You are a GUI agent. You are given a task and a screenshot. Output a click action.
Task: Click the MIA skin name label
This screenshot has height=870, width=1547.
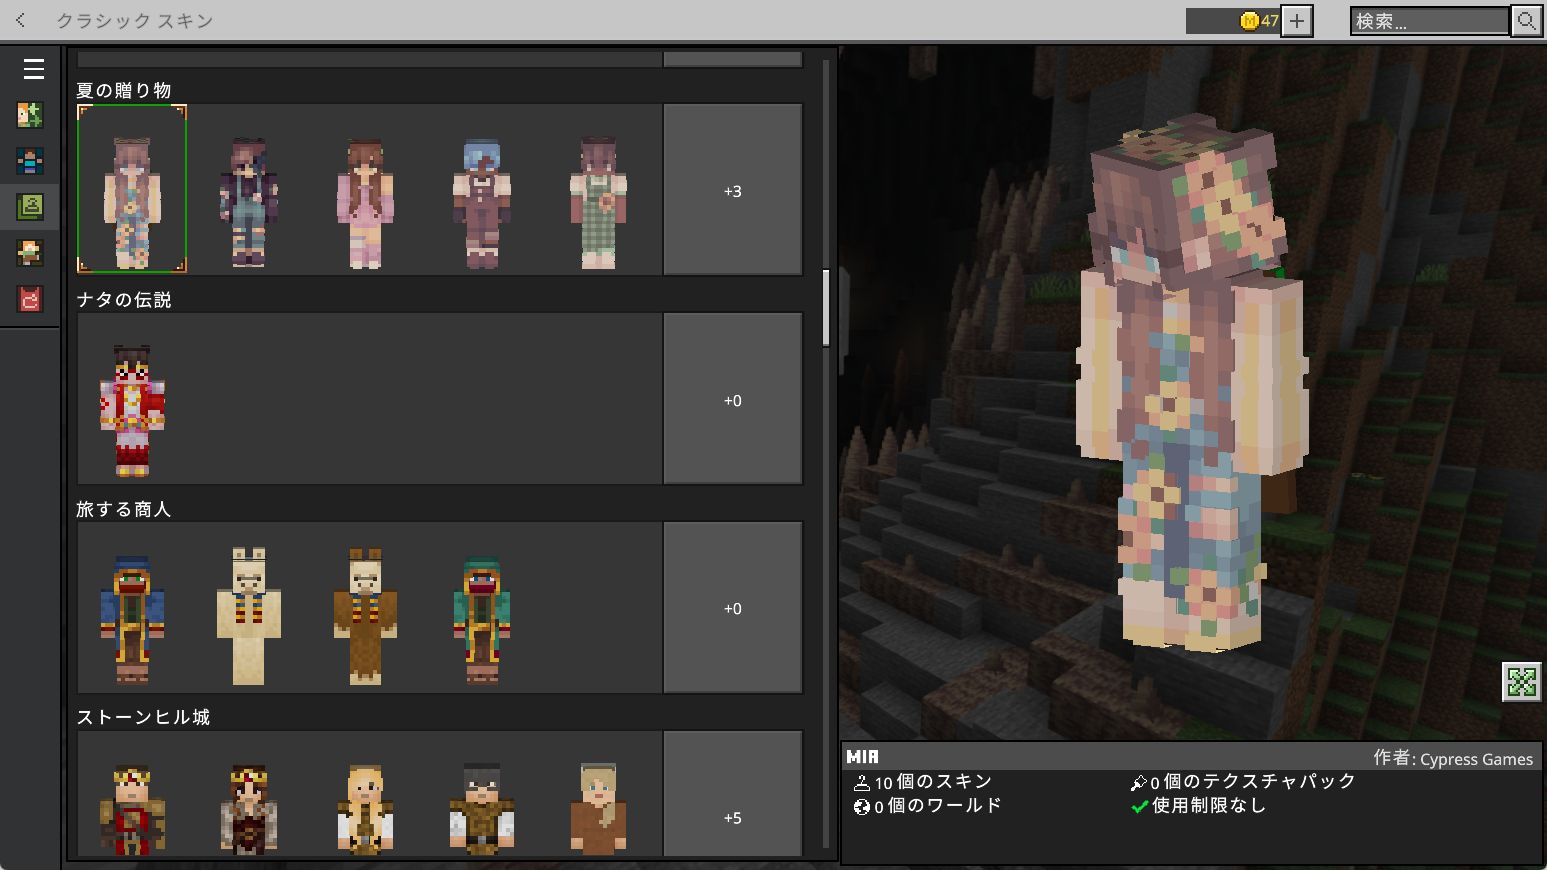[x=862, y=757]
